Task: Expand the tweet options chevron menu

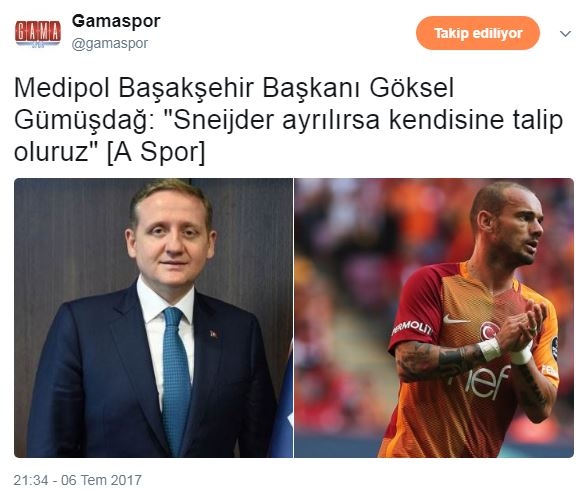Action: coord(566,34)
